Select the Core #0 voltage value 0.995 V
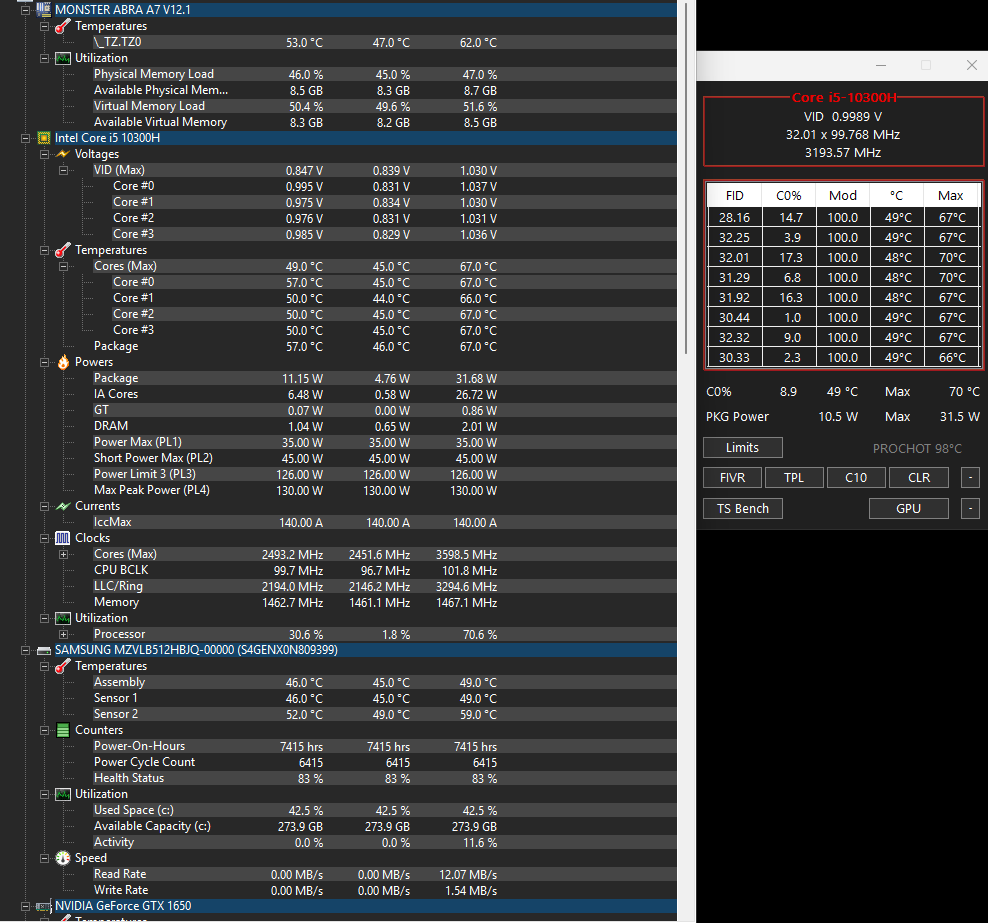The width and height of the screenshot is (988, 923). [x=304, y=186]
